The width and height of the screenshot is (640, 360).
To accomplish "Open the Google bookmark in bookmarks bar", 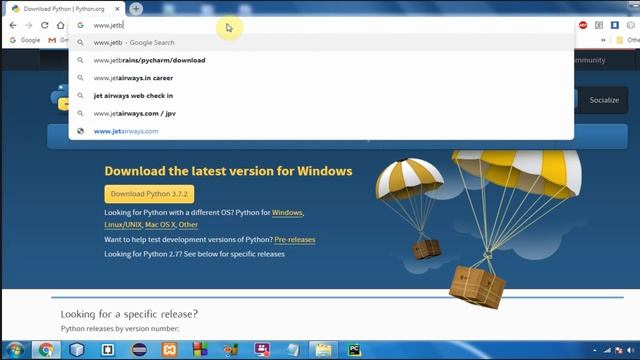I will click(x=25, y=40).
